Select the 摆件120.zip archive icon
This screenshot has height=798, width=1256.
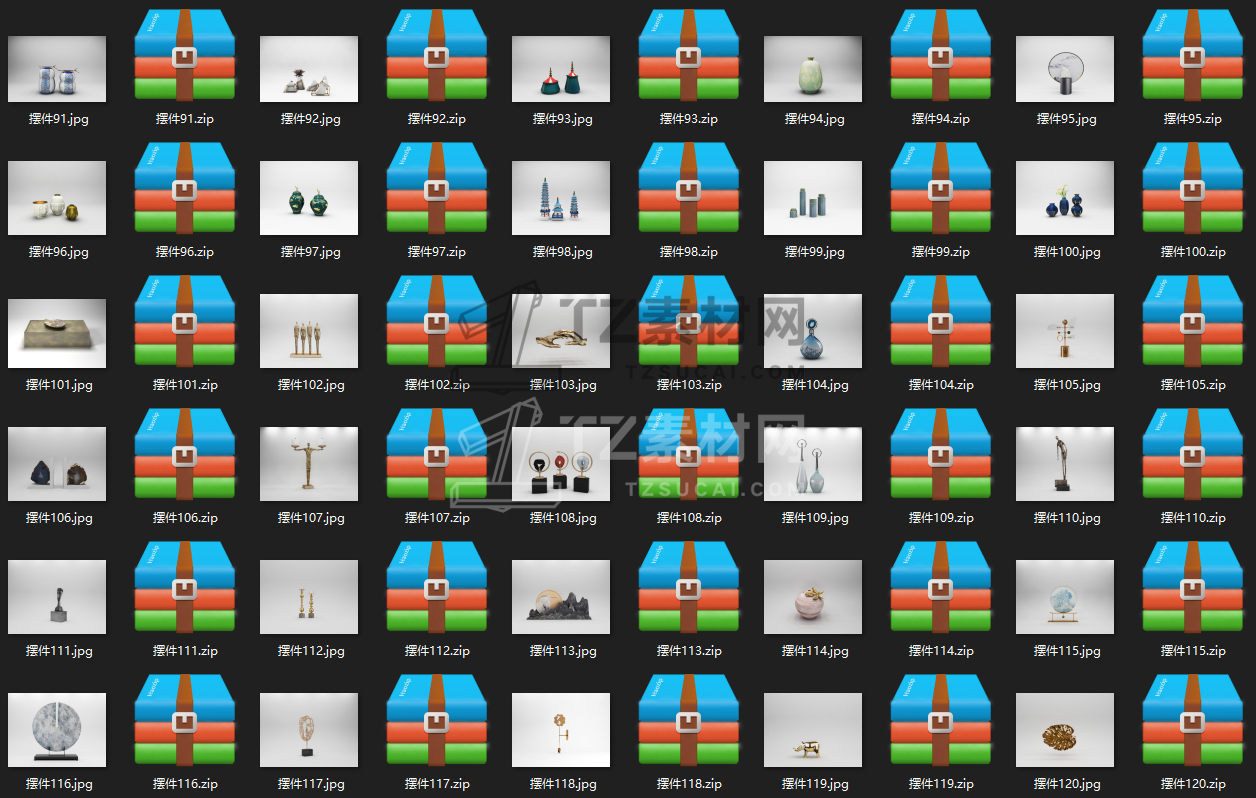pos(1193,720)
